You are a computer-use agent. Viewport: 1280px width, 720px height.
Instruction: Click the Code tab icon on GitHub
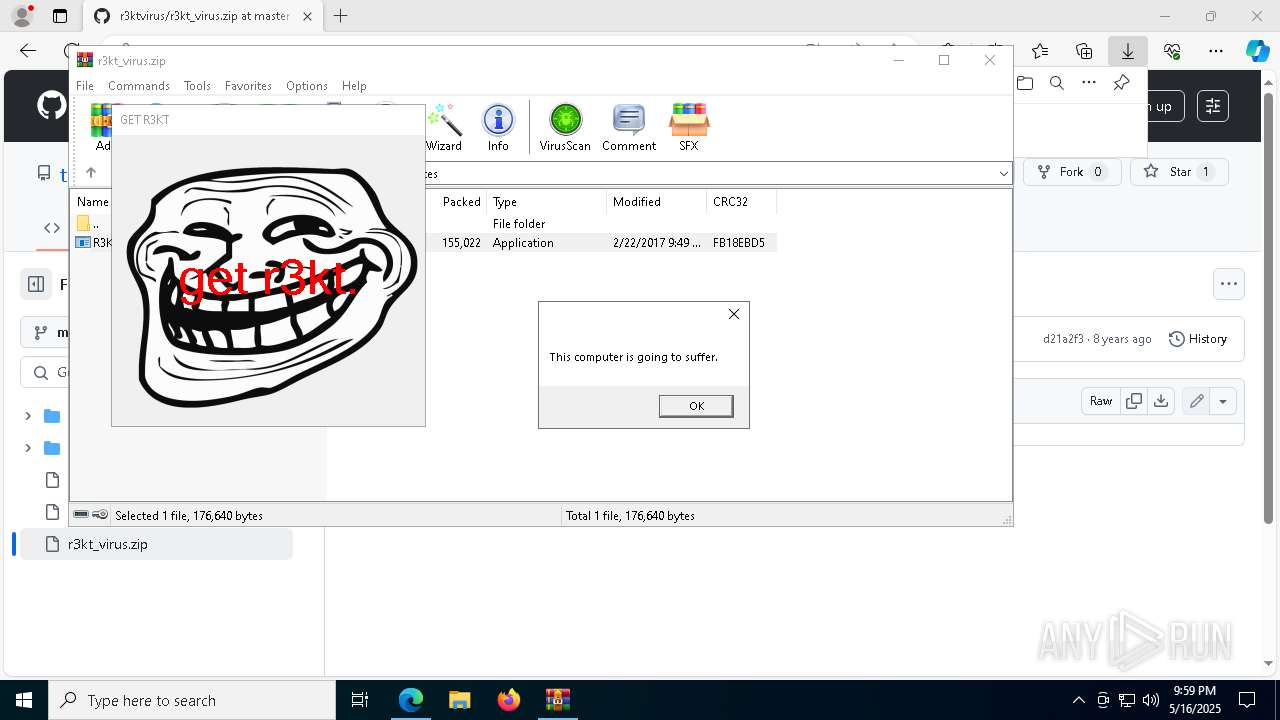pyautogui.click(x=52, y=228)
